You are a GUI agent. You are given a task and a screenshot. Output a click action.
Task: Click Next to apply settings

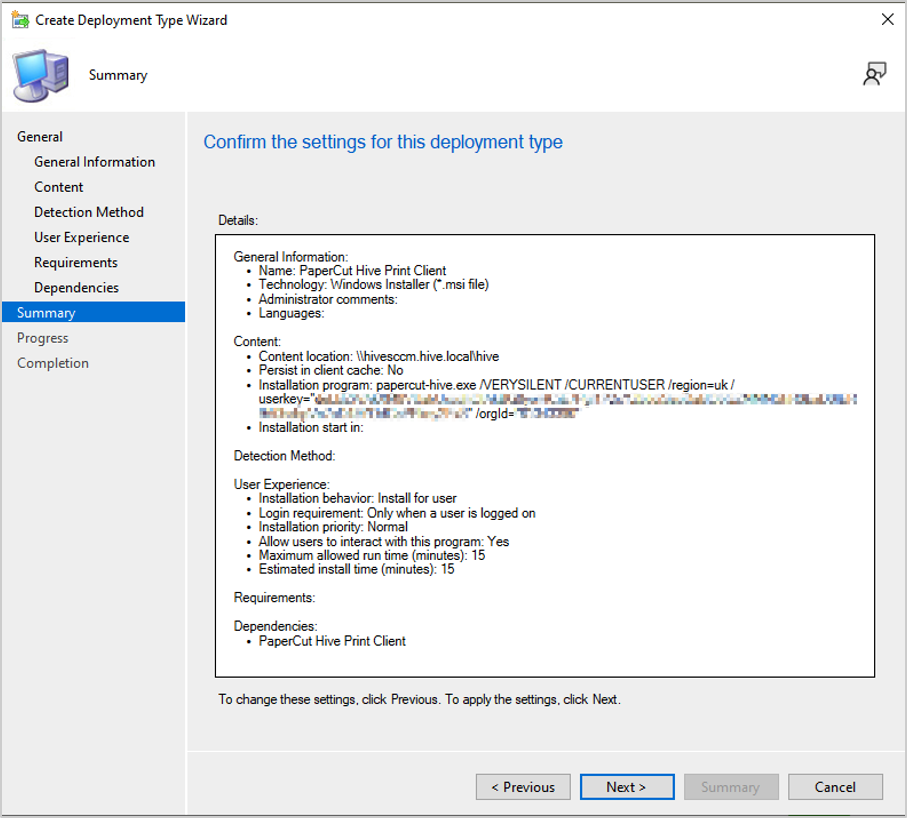[626, 787]
